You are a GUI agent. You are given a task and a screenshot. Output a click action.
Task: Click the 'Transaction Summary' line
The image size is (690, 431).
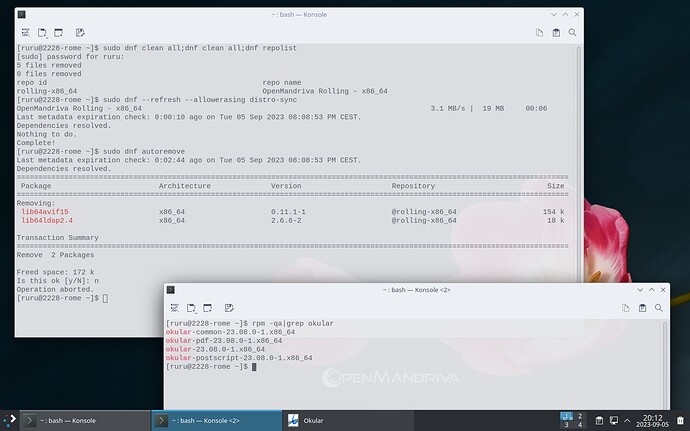click(x=58, y=238)
